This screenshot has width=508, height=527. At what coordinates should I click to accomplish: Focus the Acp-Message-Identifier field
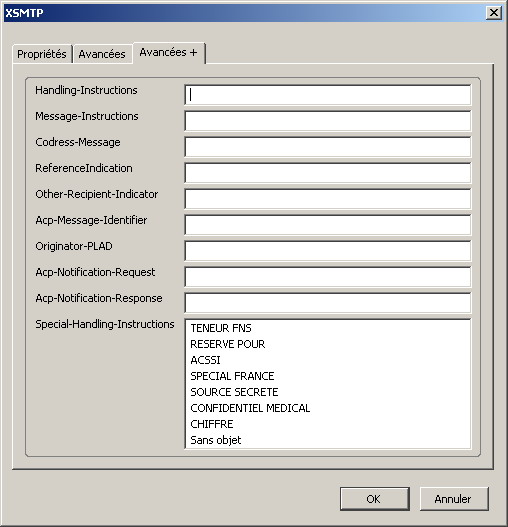[328, 225]
